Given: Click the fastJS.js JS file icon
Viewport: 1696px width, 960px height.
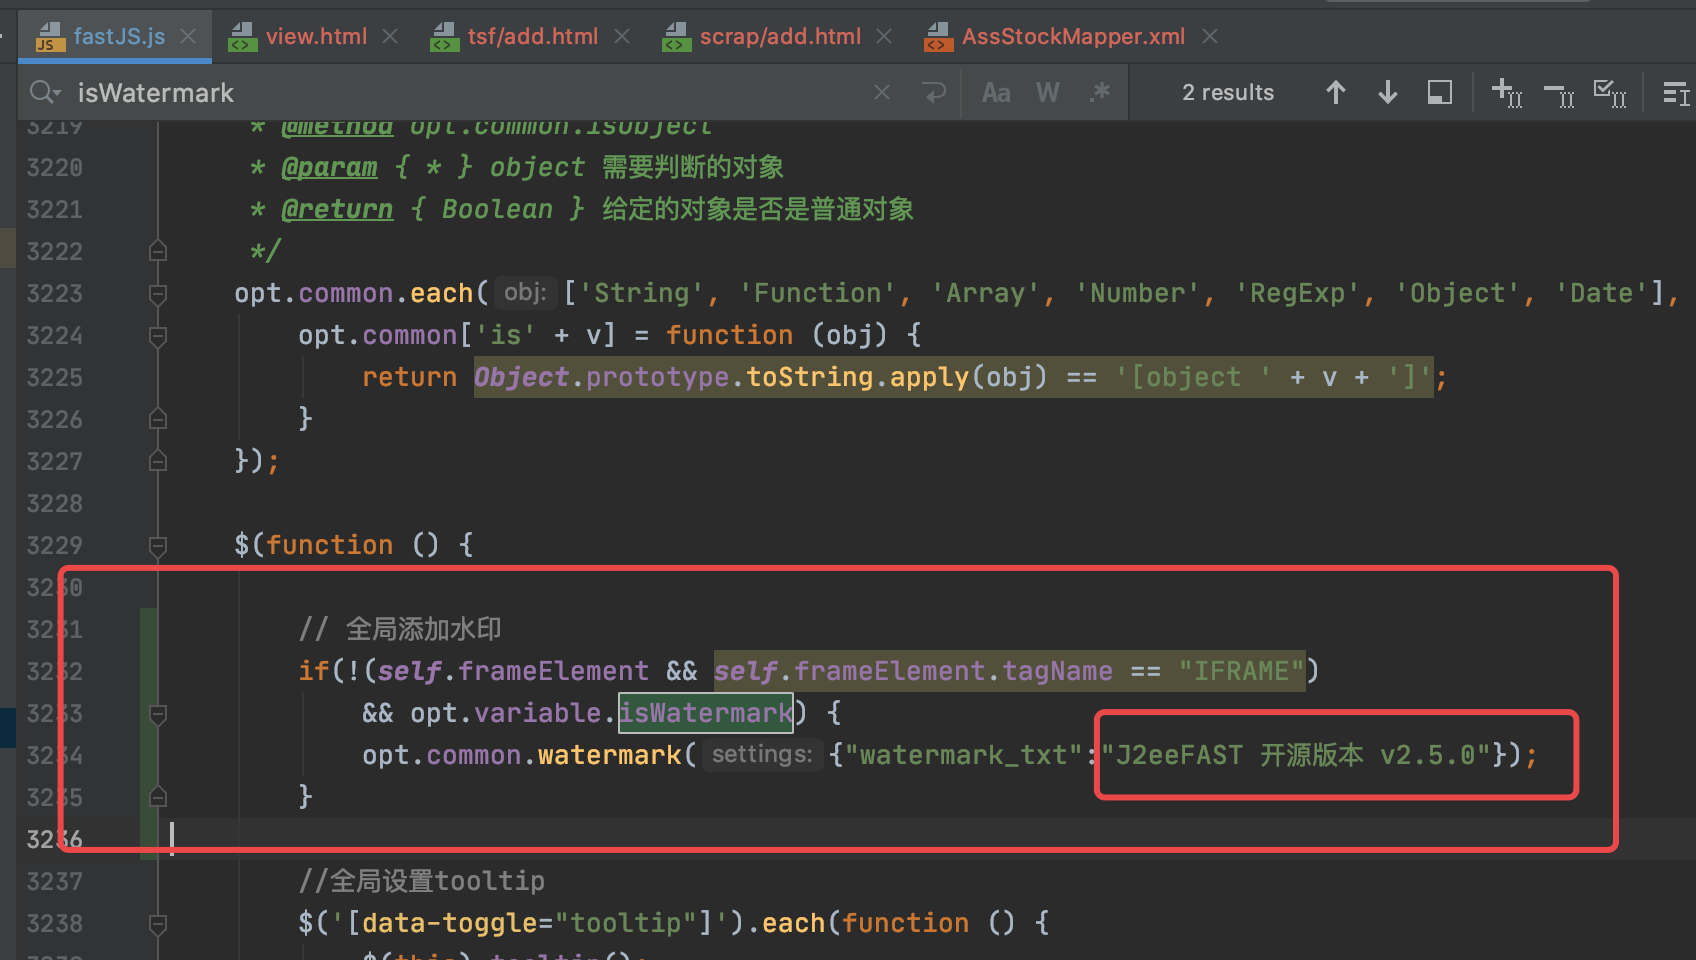Looking at the screenshot, I should pyautogui.click(x=49, y=37).
